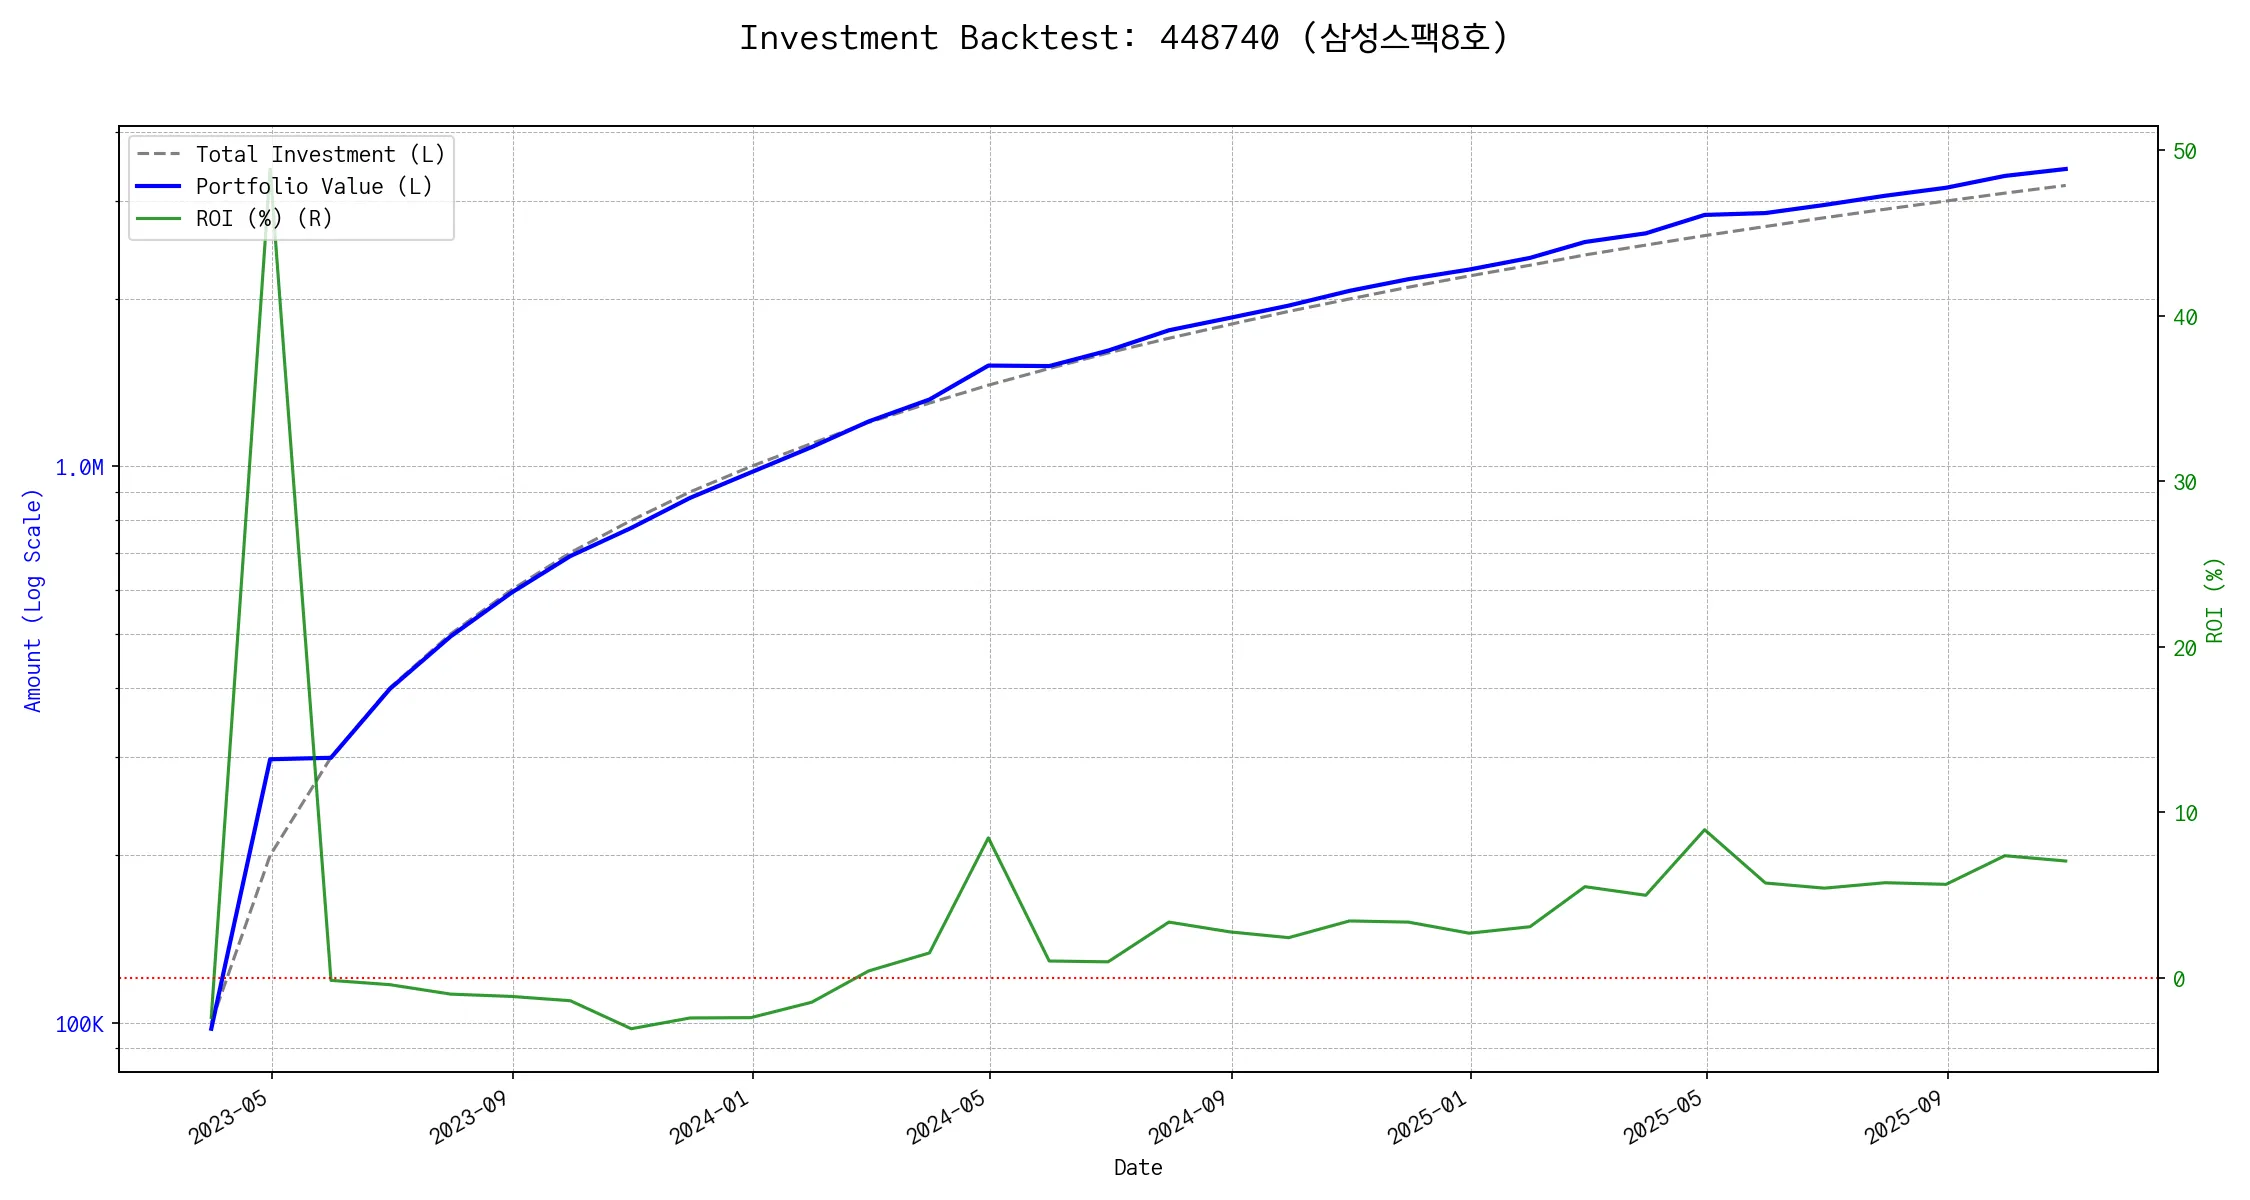Click the gray dashed legend line sample
The height and width of the screenshot is (1200, 2250).
(159, 155)
